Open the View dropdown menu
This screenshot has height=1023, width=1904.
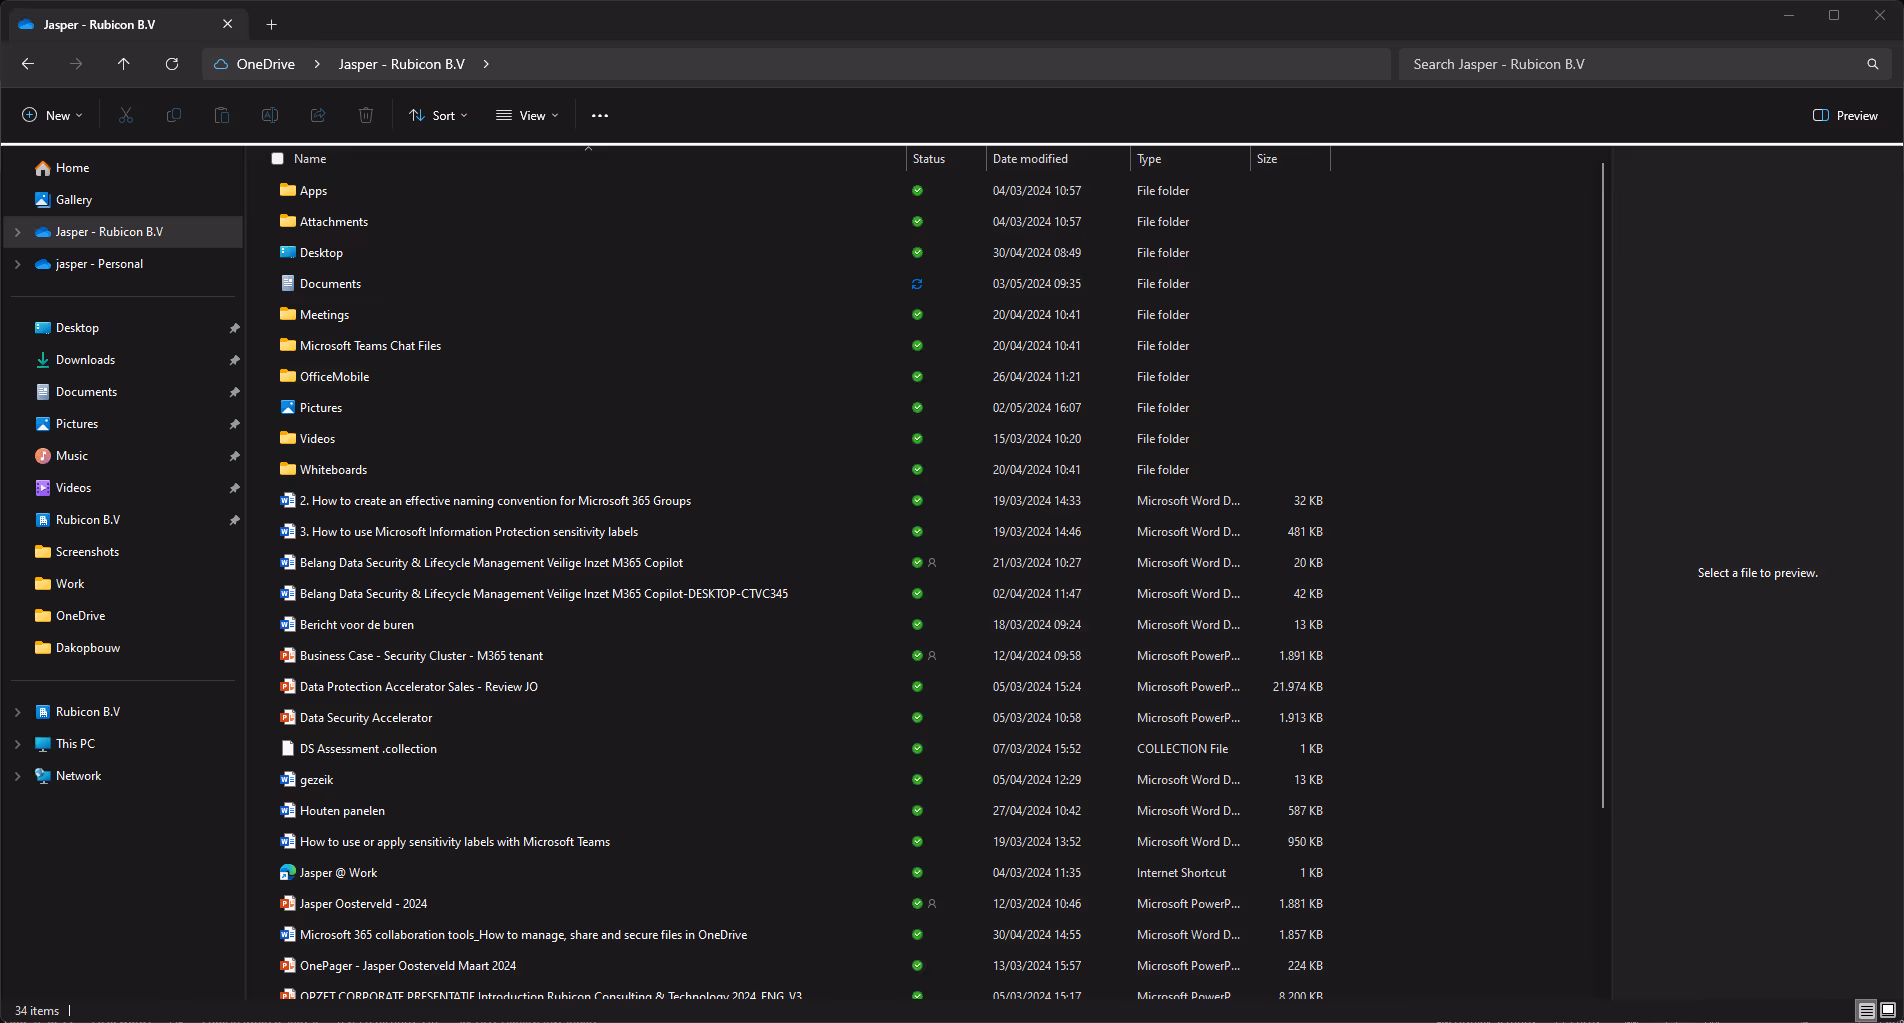point(528,116)
